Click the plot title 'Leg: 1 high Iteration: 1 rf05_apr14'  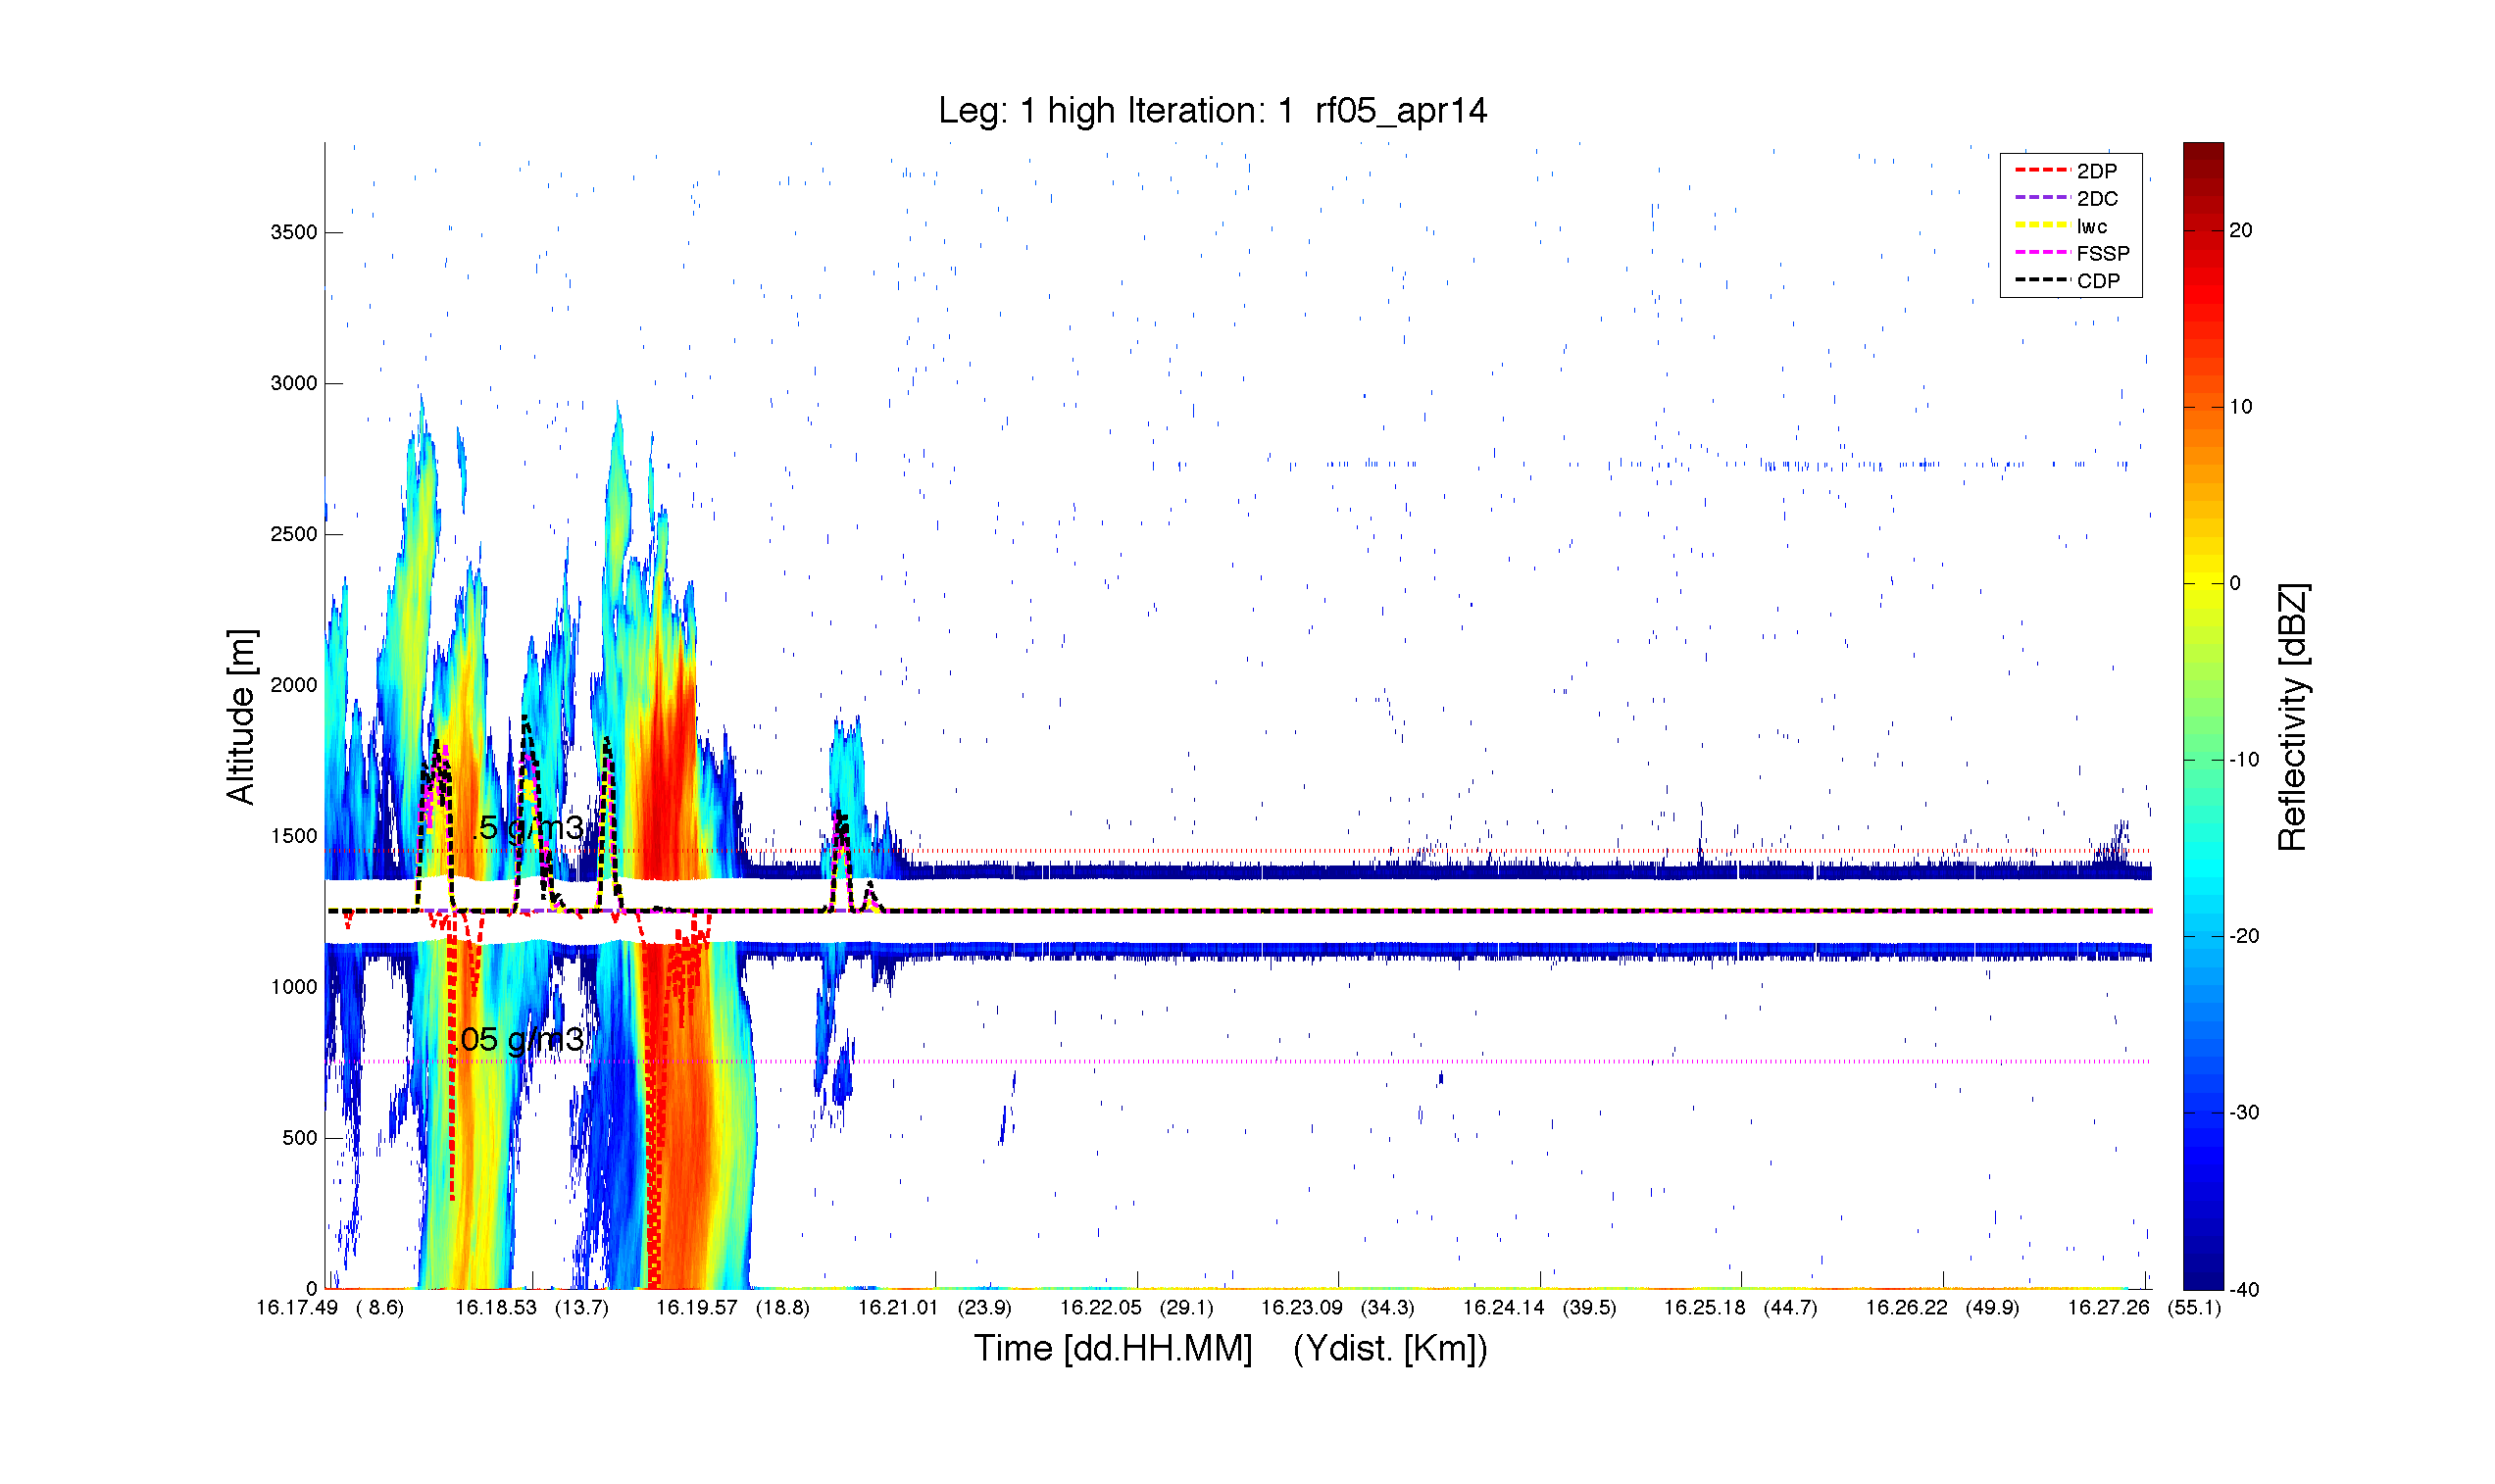[x=1212, y=110]
